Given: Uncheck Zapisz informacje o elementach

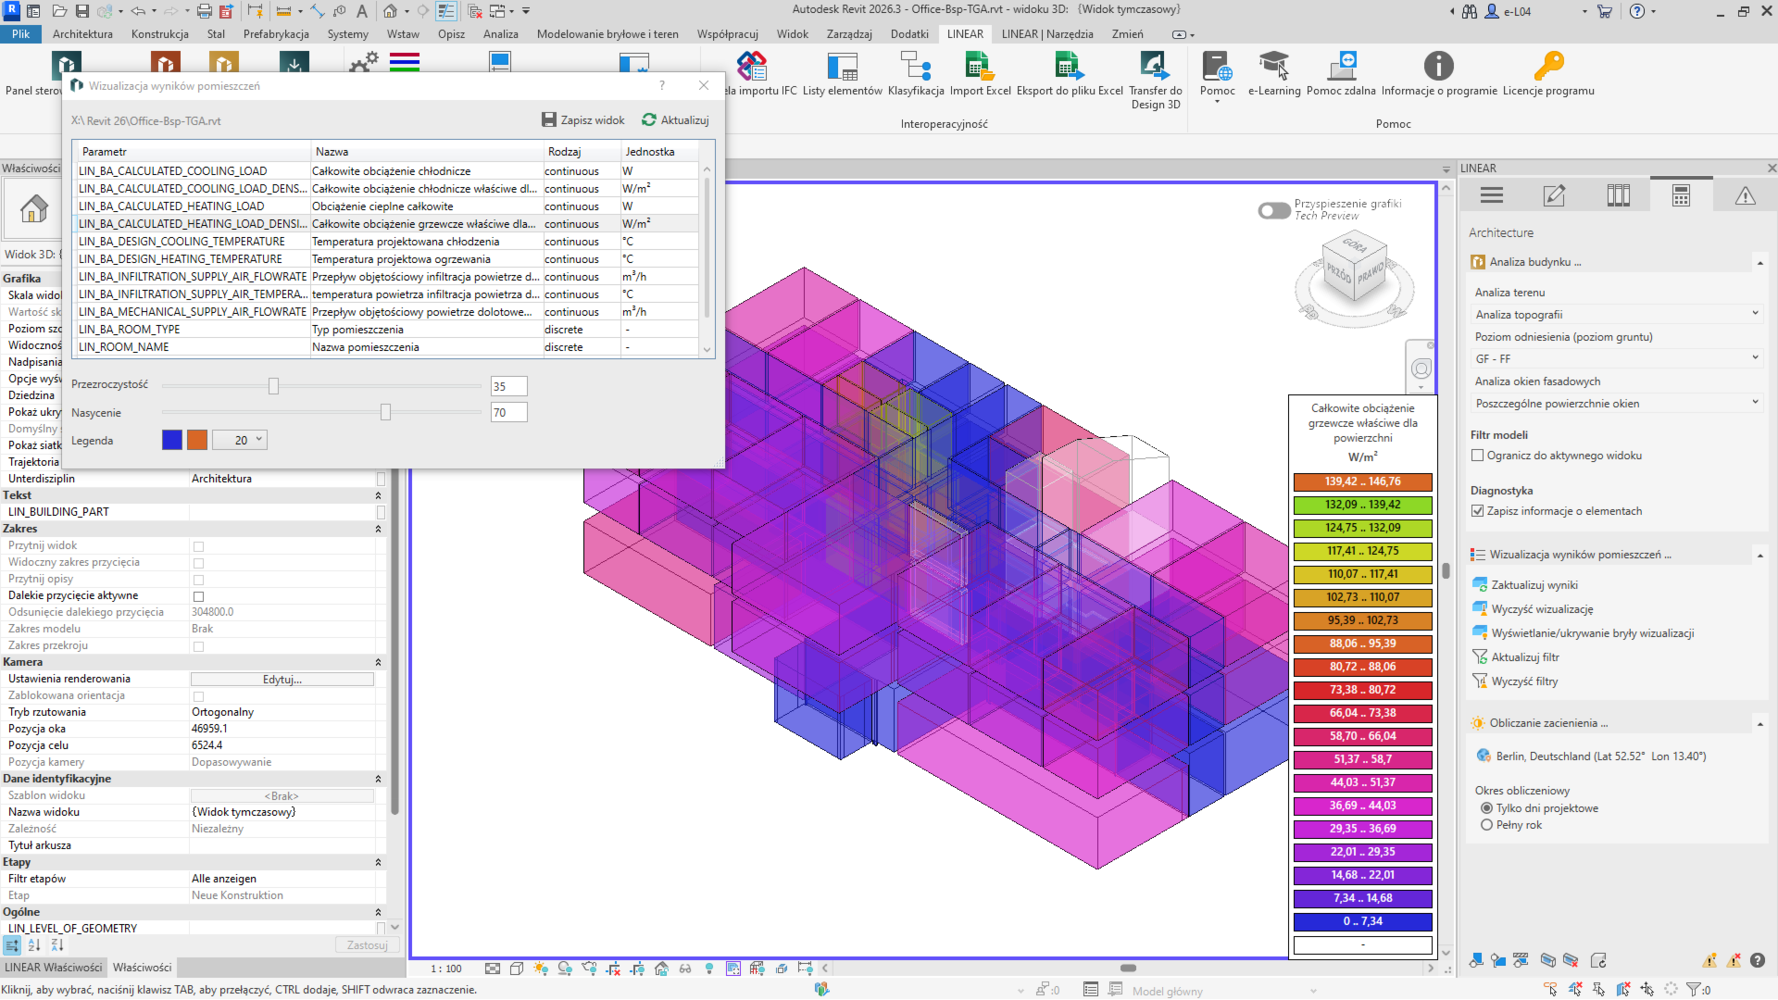Looking at the screenshot, I should [x=1477, y=511].
